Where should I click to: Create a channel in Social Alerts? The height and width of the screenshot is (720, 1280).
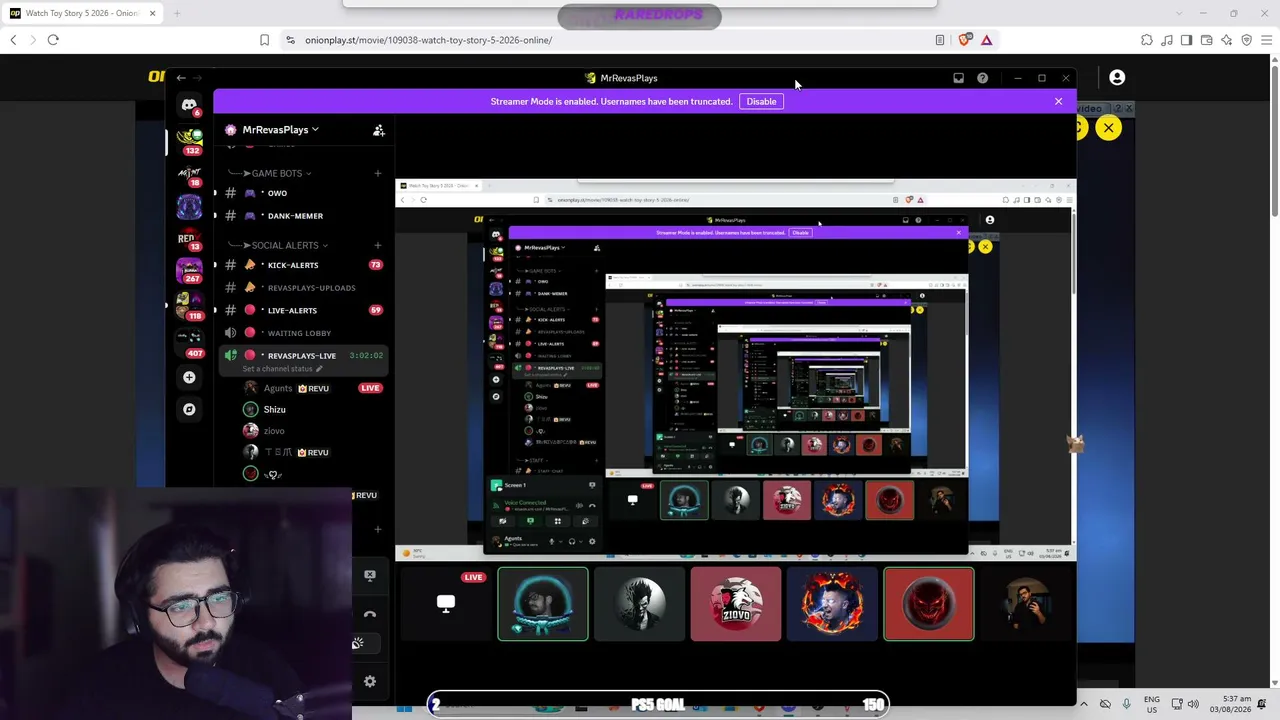377,245
